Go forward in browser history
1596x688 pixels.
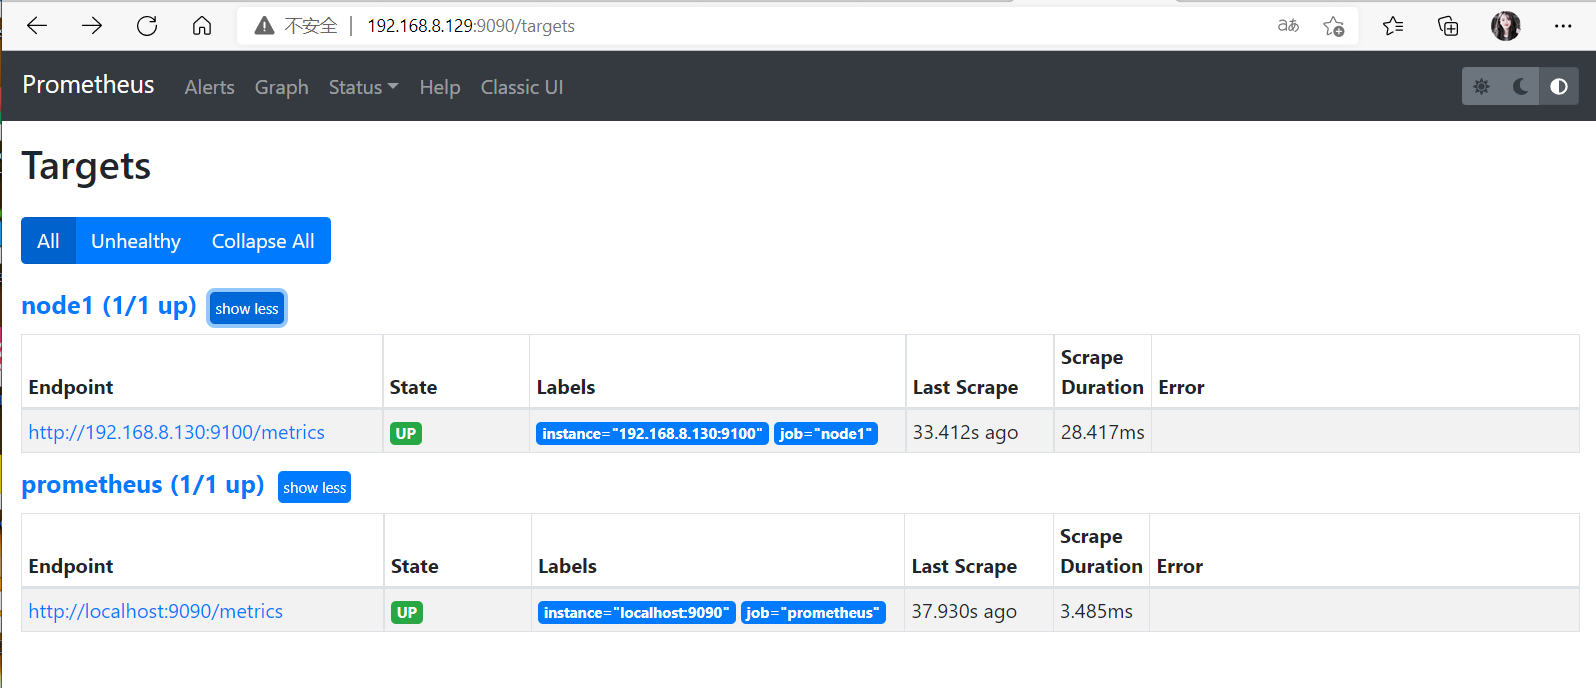coord(92,26)
